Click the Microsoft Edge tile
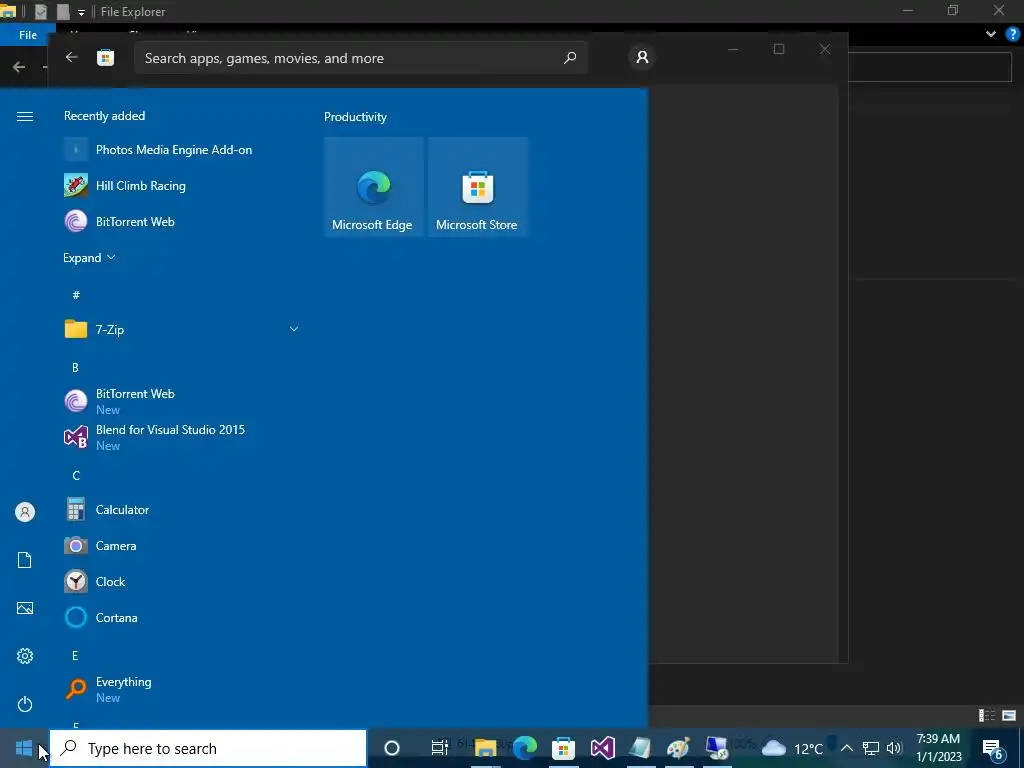 (x=374, y=187)
